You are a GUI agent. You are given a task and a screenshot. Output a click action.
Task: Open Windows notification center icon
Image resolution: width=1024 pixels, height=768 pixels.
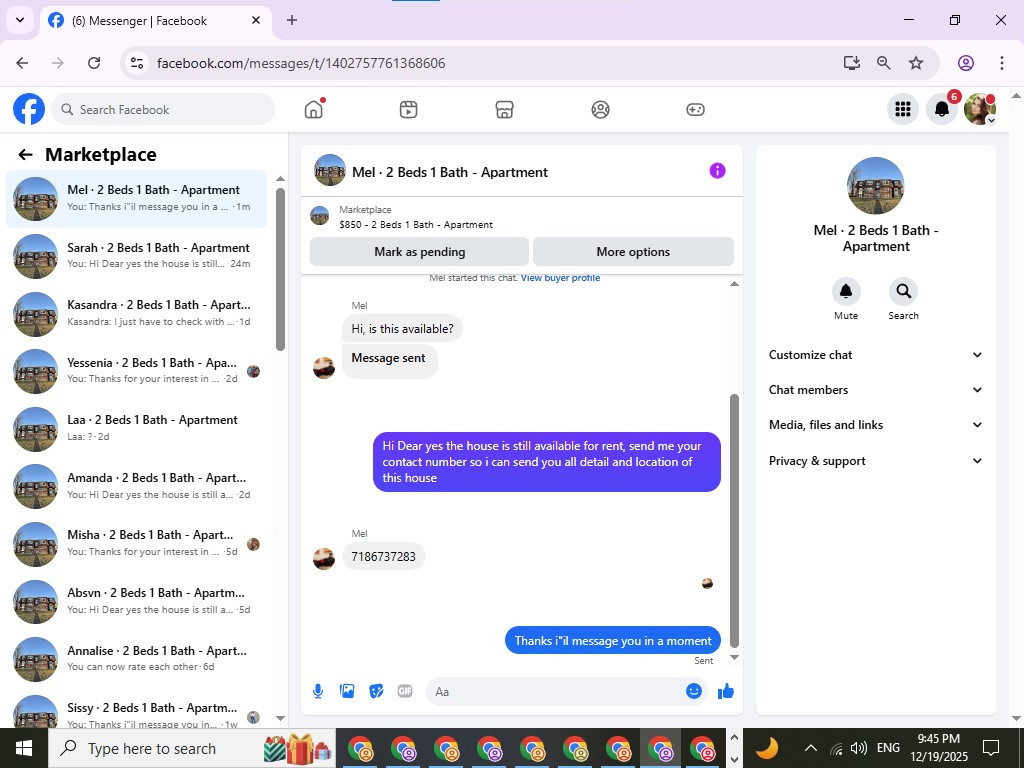click(991, 748)
